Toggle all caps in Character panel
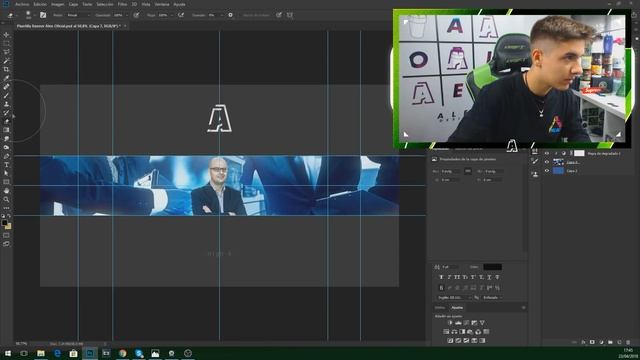This screenshot has height=360, width=640. pos(457,277)
